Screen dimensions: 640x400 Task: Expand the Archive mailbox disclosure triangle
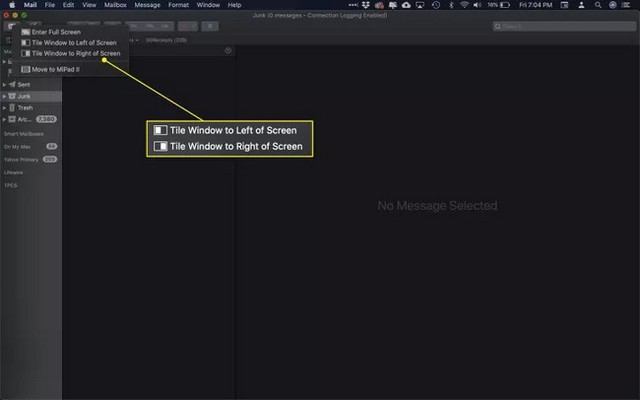pos(4,119)
